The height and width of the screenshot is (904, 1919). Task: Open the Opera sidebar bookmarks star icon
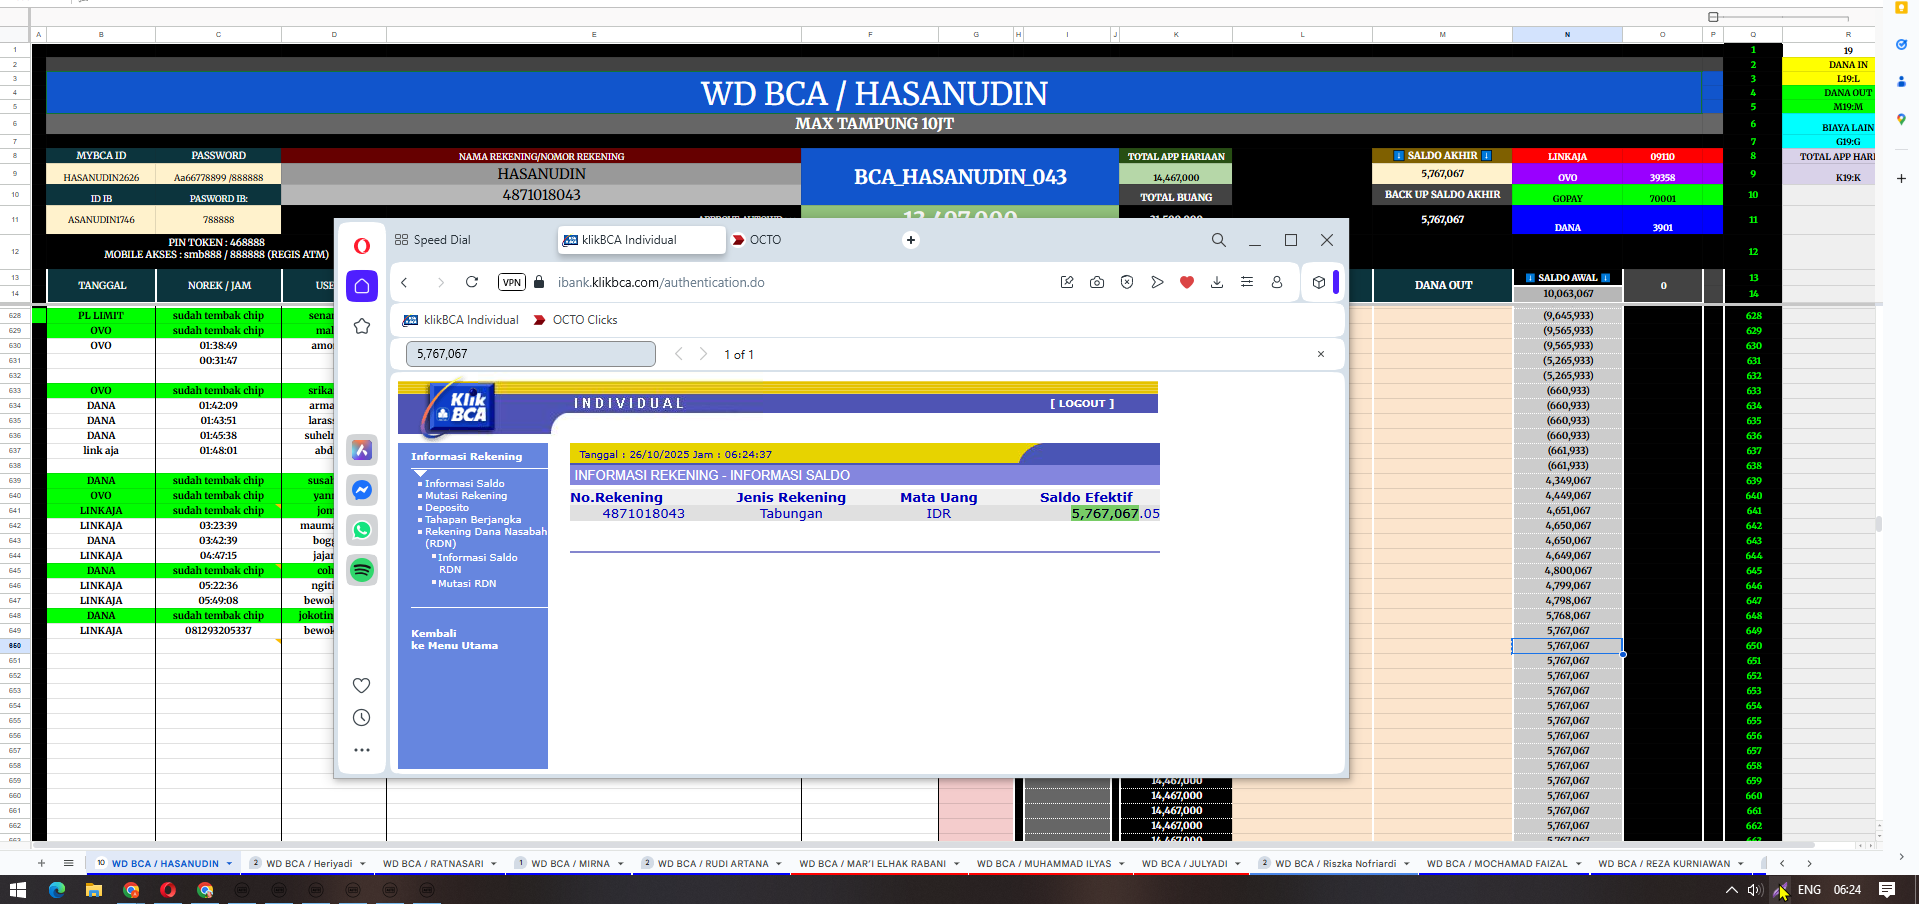(x=362, y=326)
